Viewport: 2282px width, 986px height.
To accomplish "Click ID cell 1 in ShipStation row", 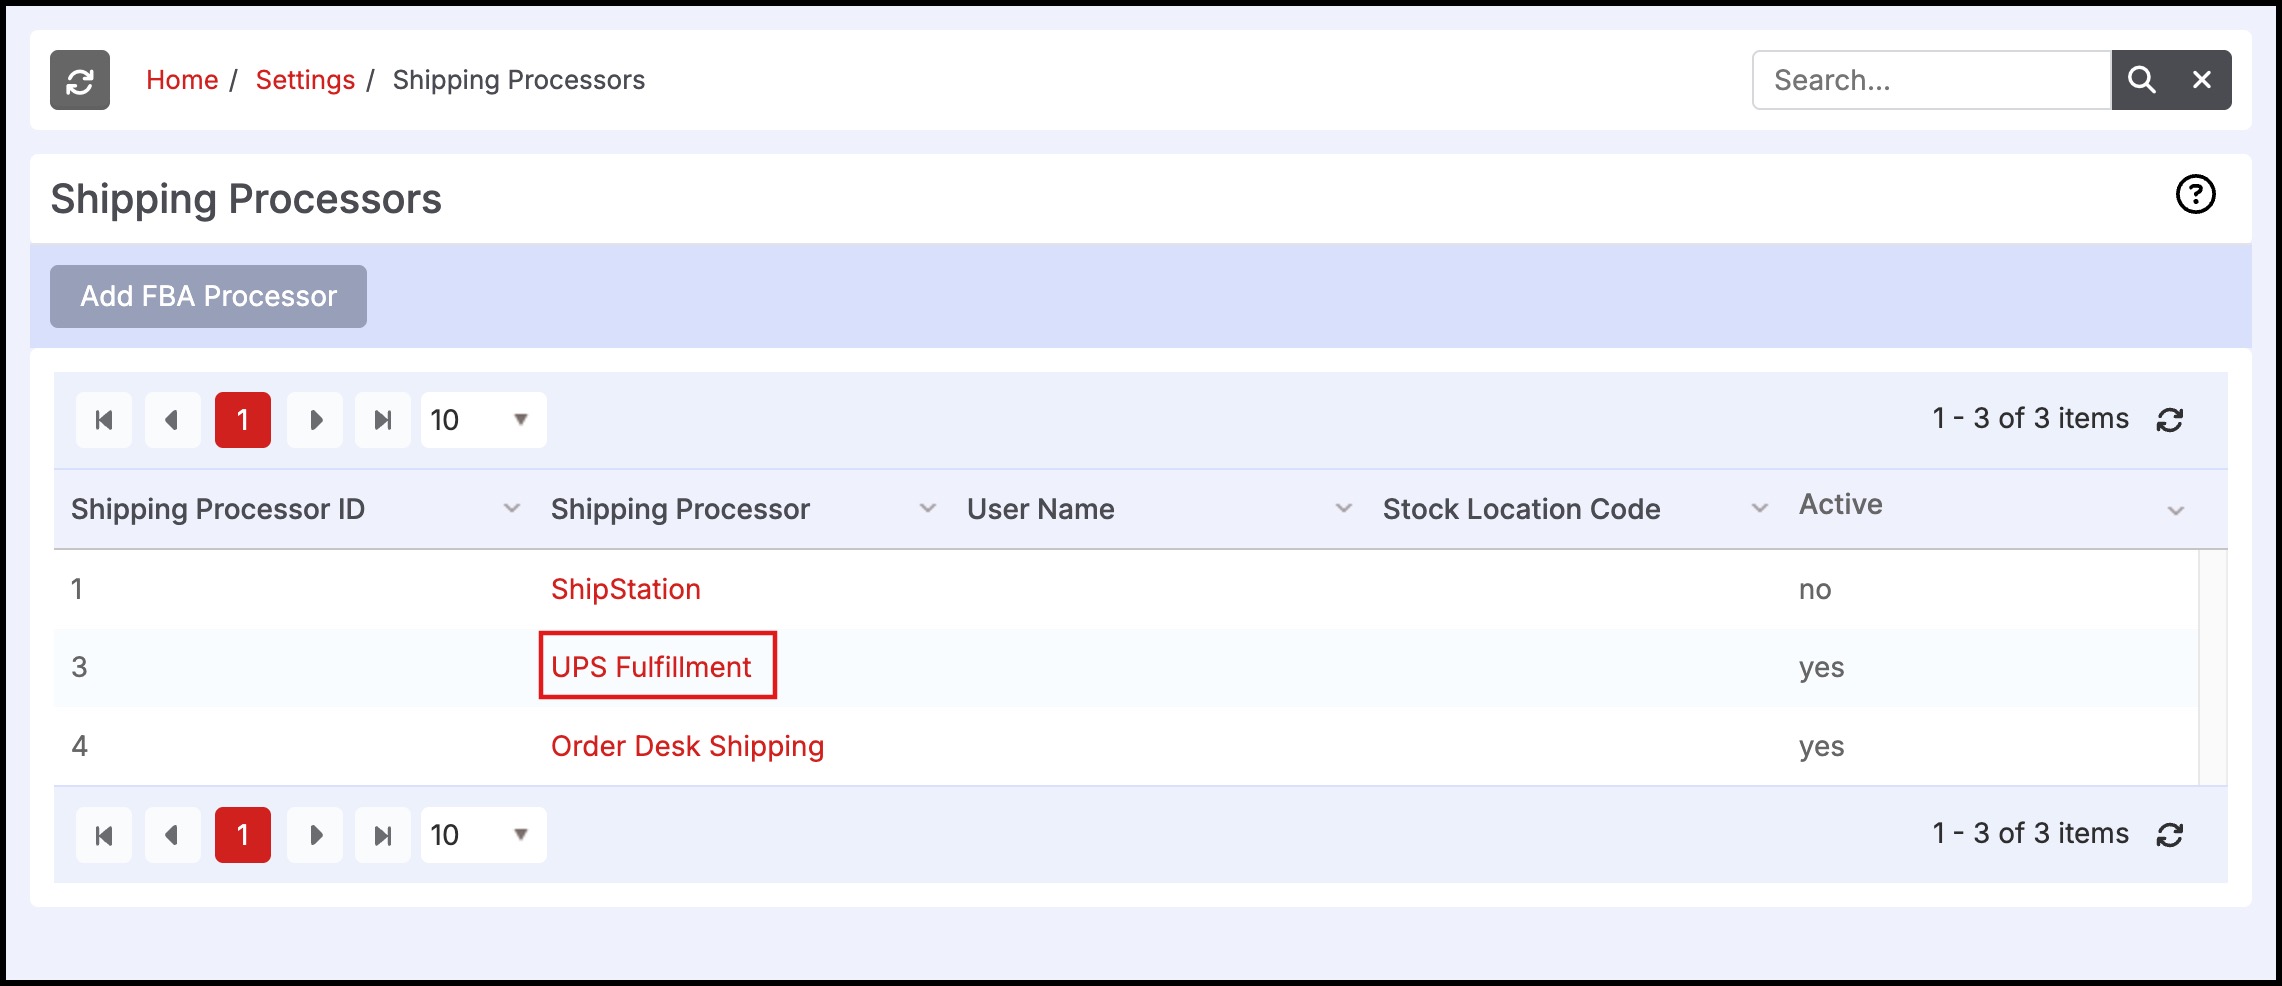I will click(x=77, y=589).
